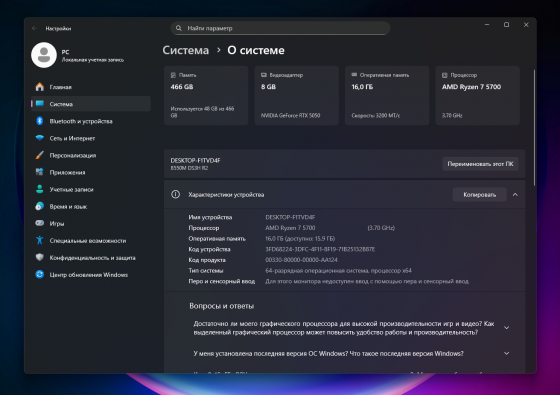Click the info icon beside Характеристики устройства

(x=175, y=194)
